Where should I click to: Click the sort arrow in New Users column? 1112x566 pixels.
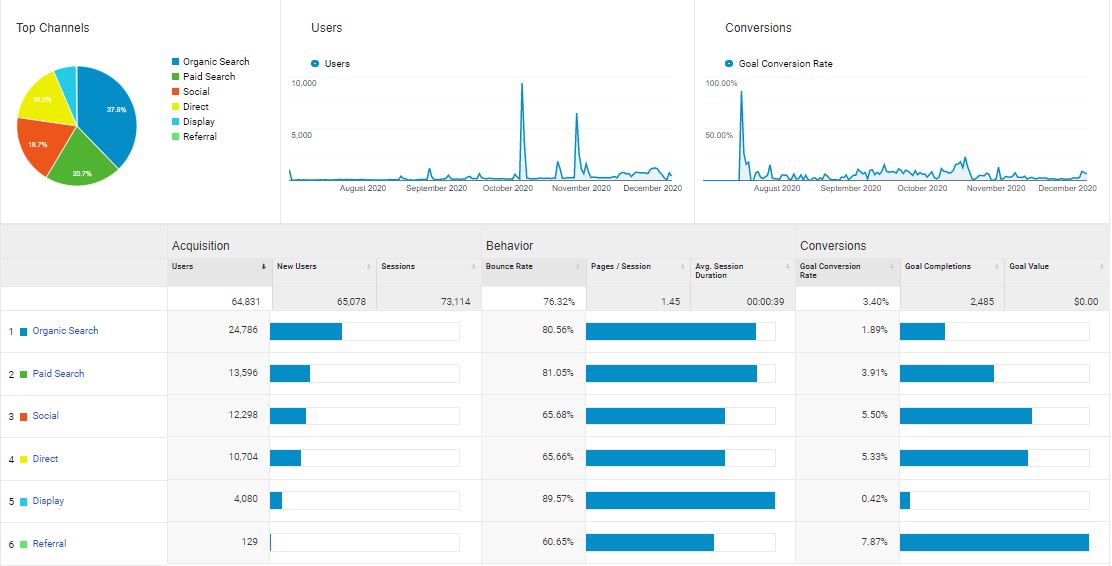tap(369, 267)
